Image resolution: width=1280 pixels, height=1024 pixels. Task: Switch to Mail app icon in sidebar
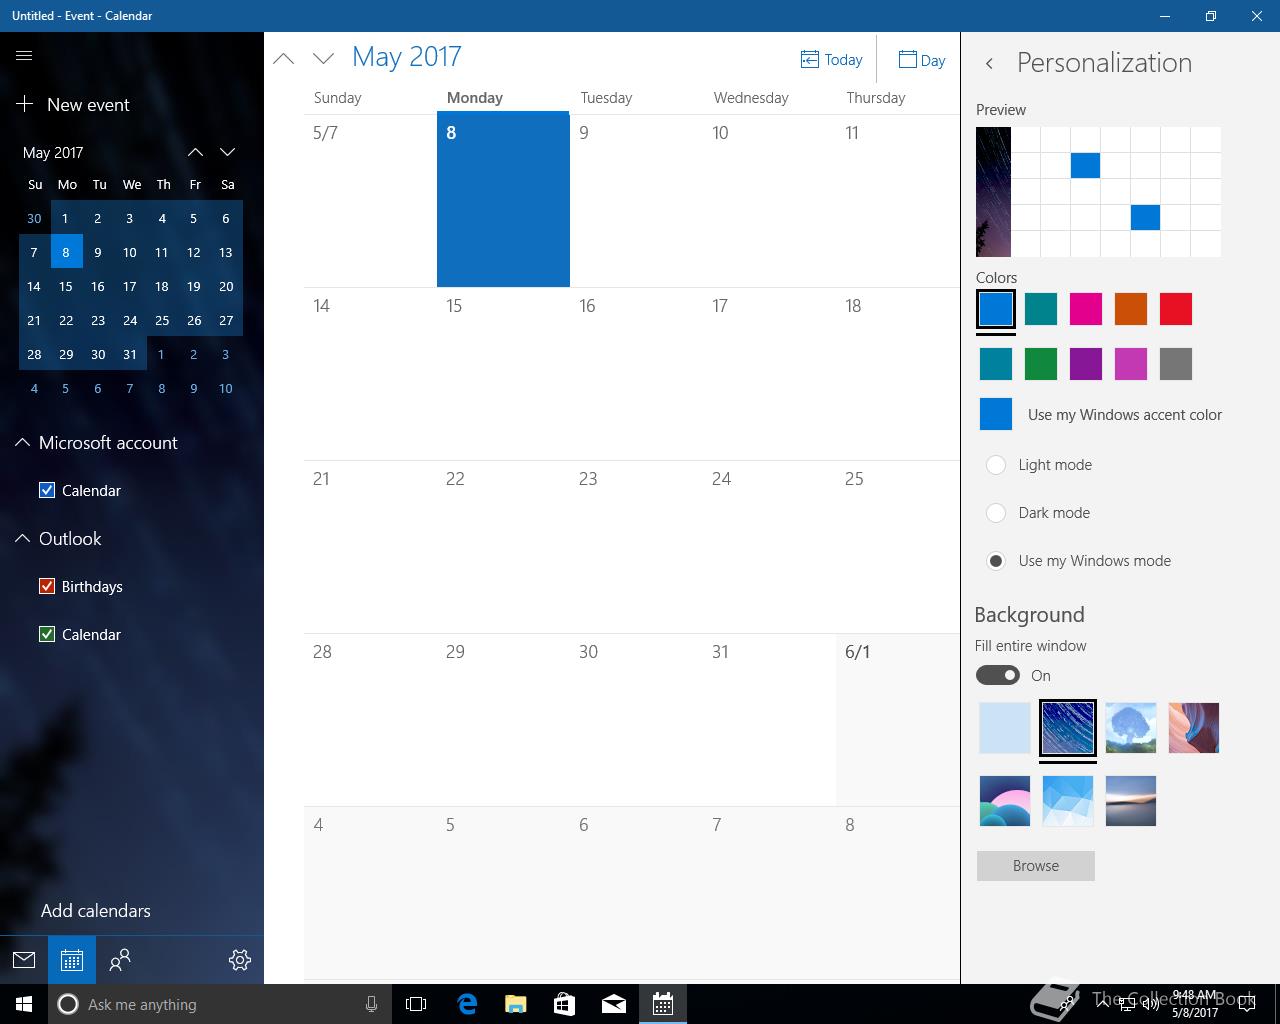click(24, 960)
